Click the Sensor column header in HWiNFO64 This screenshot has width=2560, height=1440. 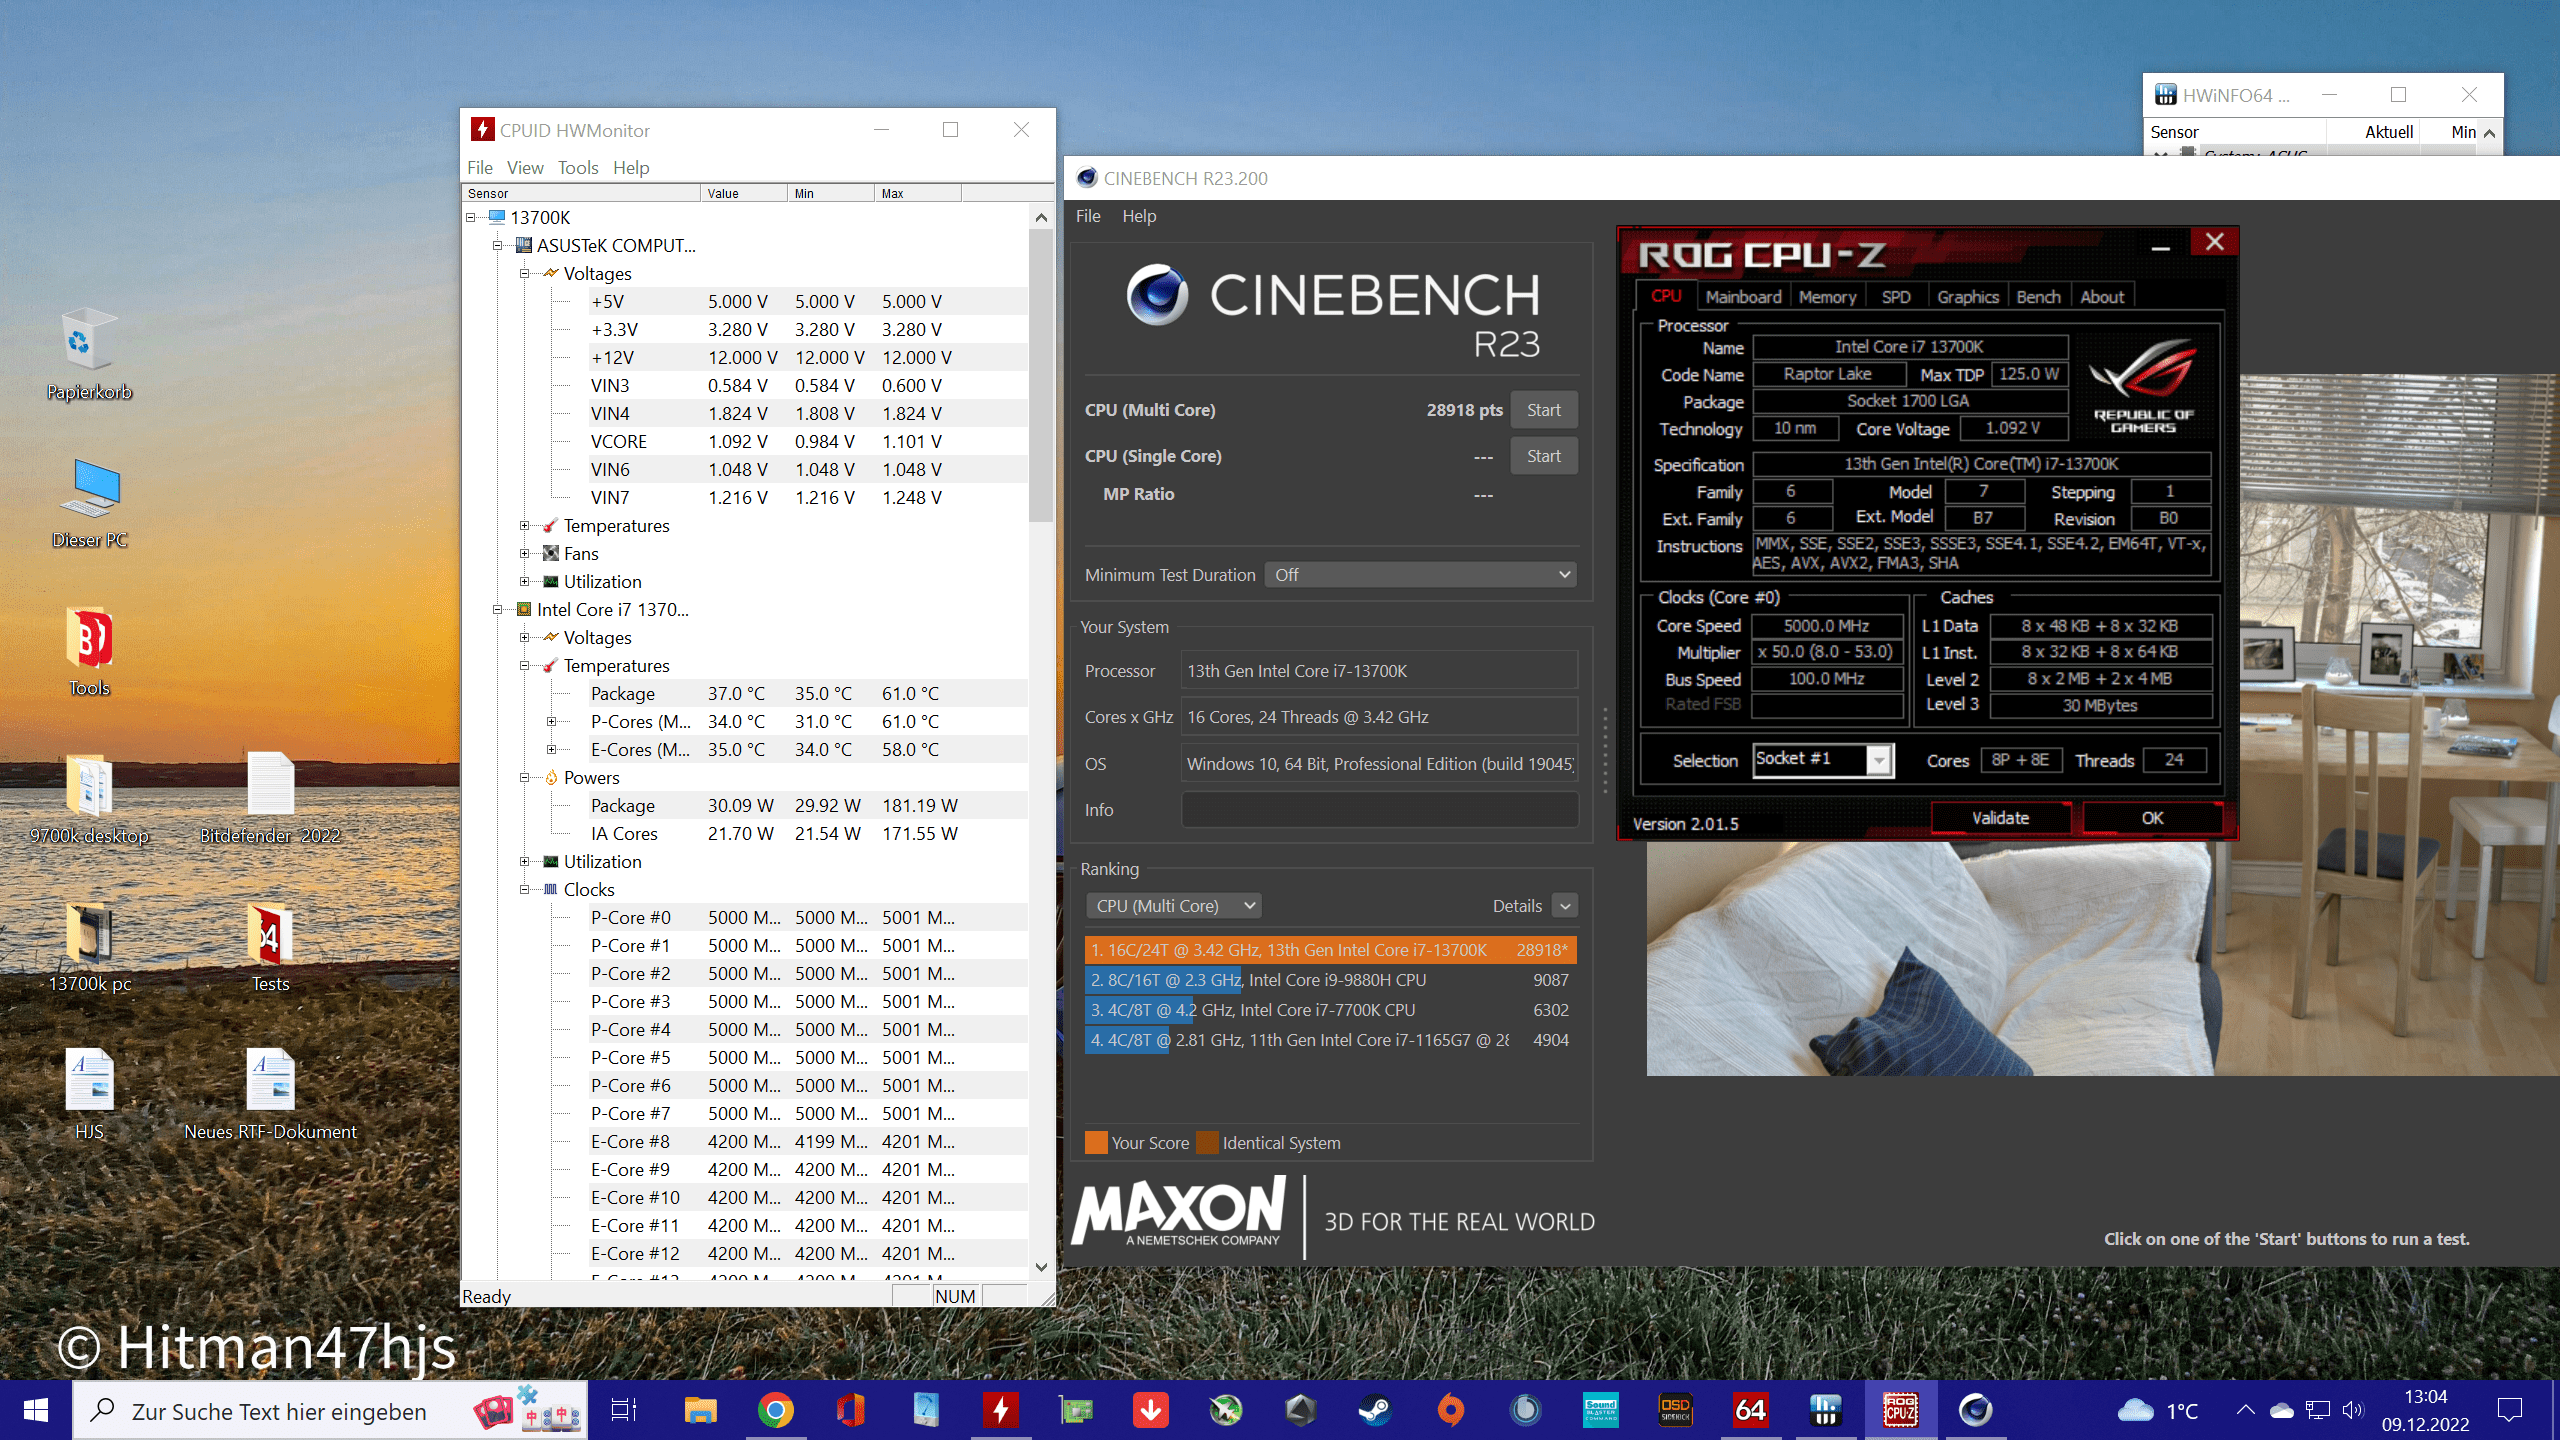[2236, 132]
